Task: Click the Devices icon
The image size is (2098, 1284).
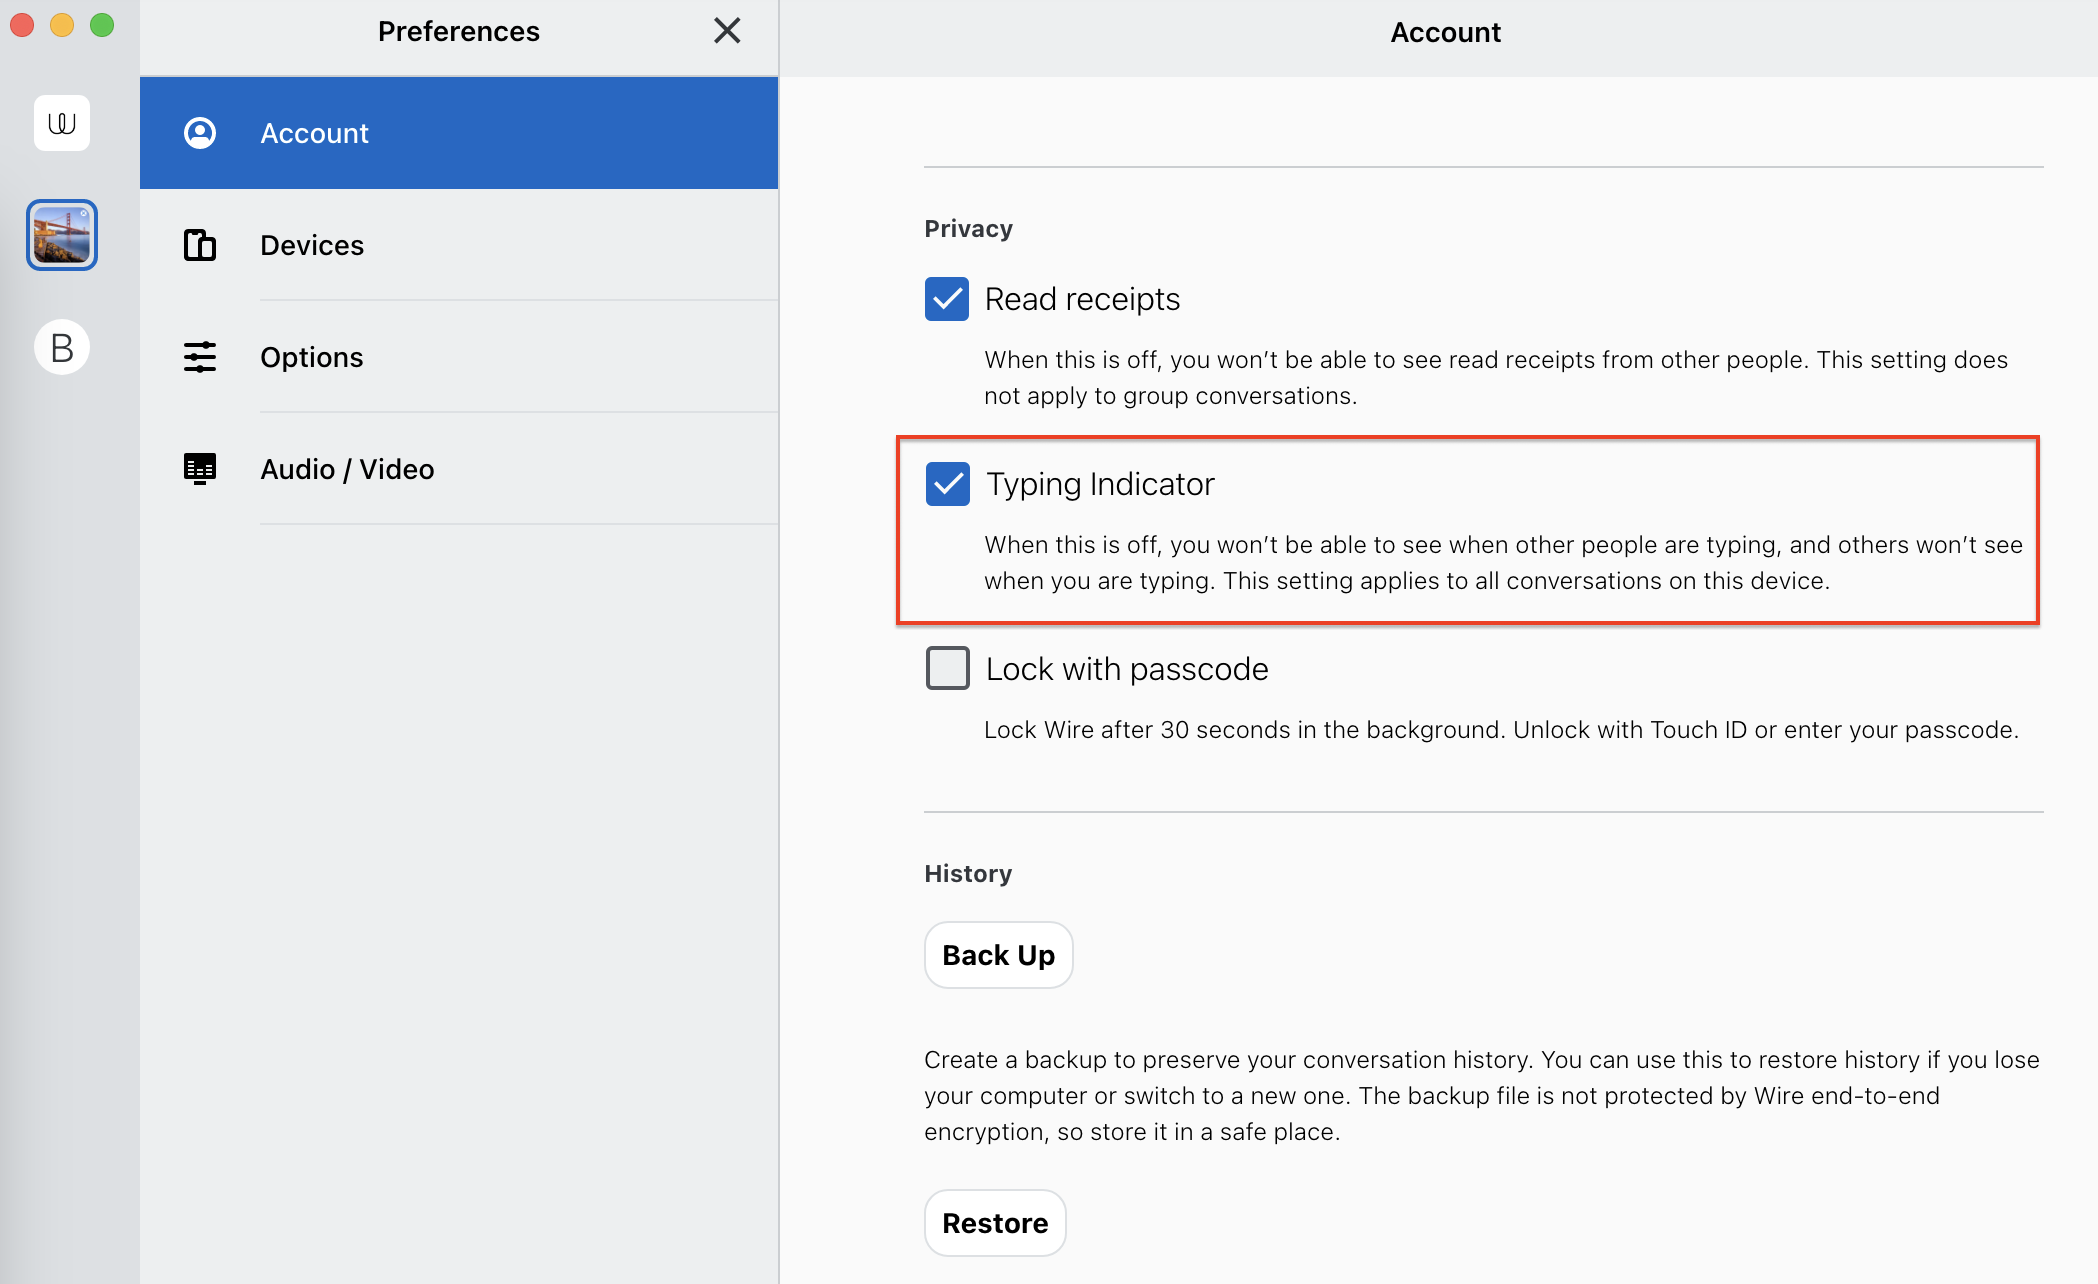Action: (x=200, y=245)
